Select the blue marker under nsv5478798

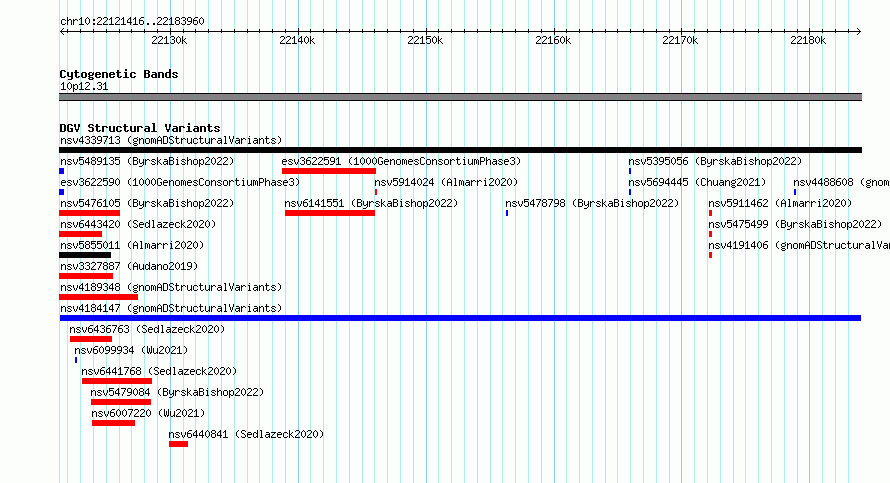coord(507,213)
